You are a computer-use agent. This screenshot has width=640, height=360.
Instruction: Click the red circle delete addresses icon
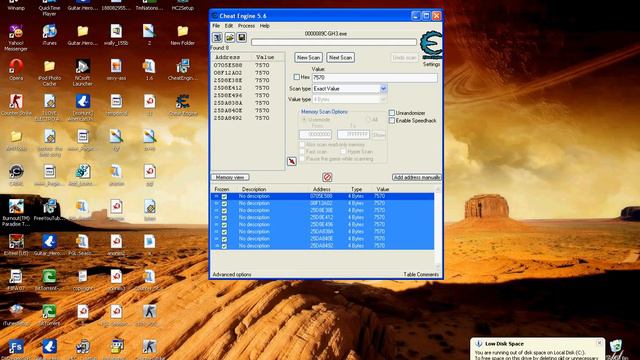[x=327, y=177]
